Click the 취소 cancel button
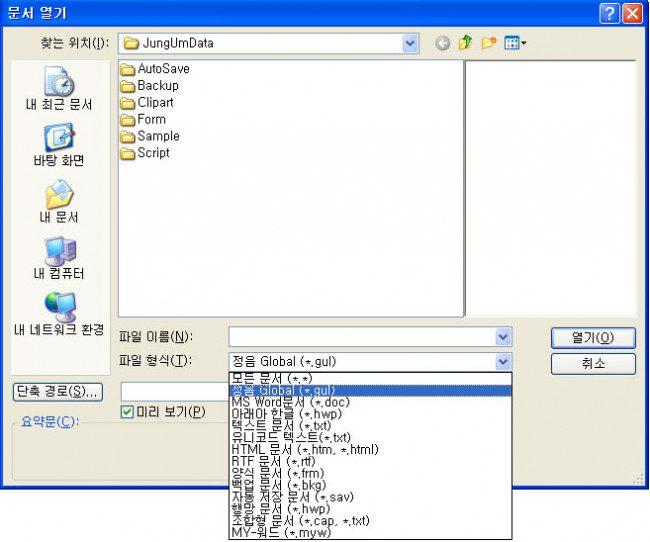The height and width of the screenshot is (542, 650). 593,364
